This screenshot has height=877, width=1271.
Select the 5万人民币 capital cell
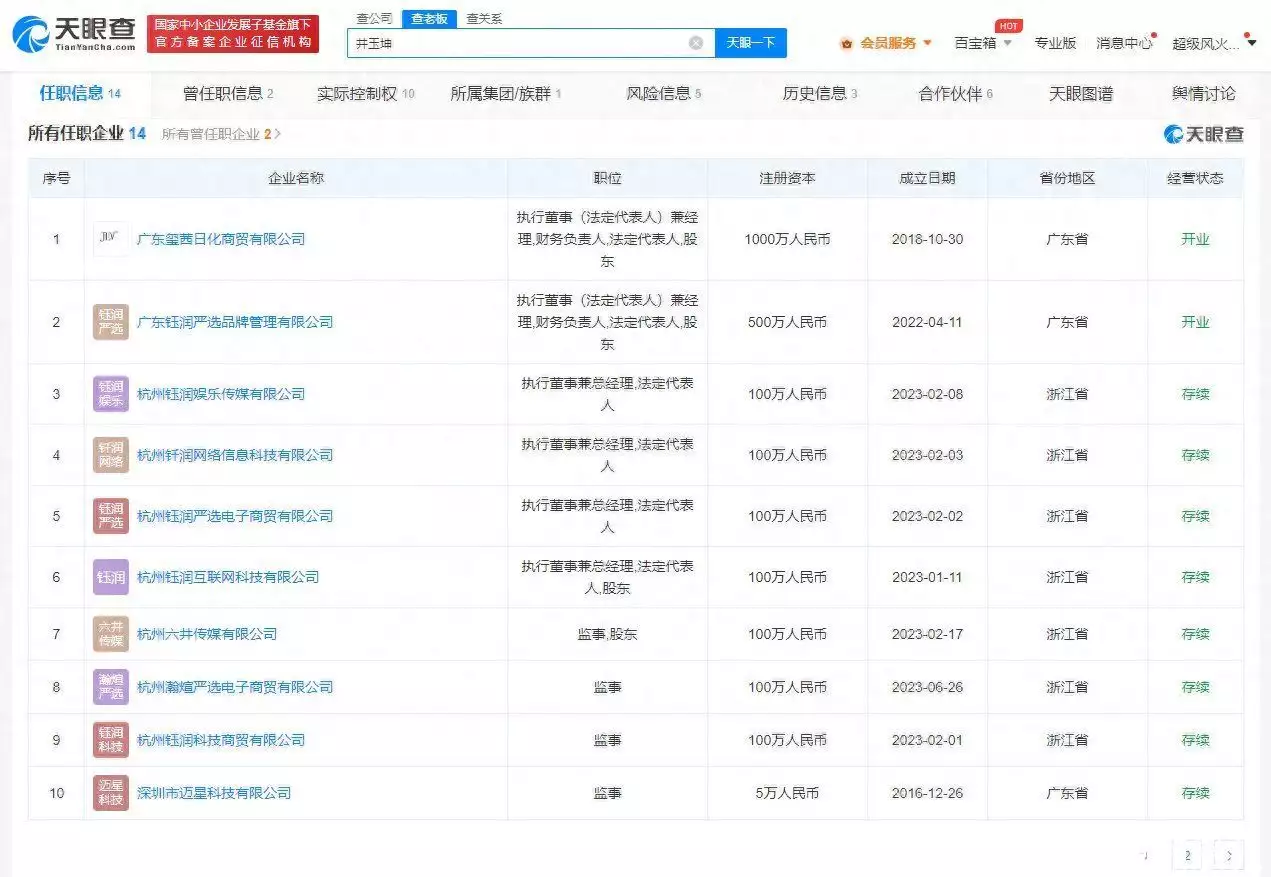pyautogui.click(x=787, y=793)
